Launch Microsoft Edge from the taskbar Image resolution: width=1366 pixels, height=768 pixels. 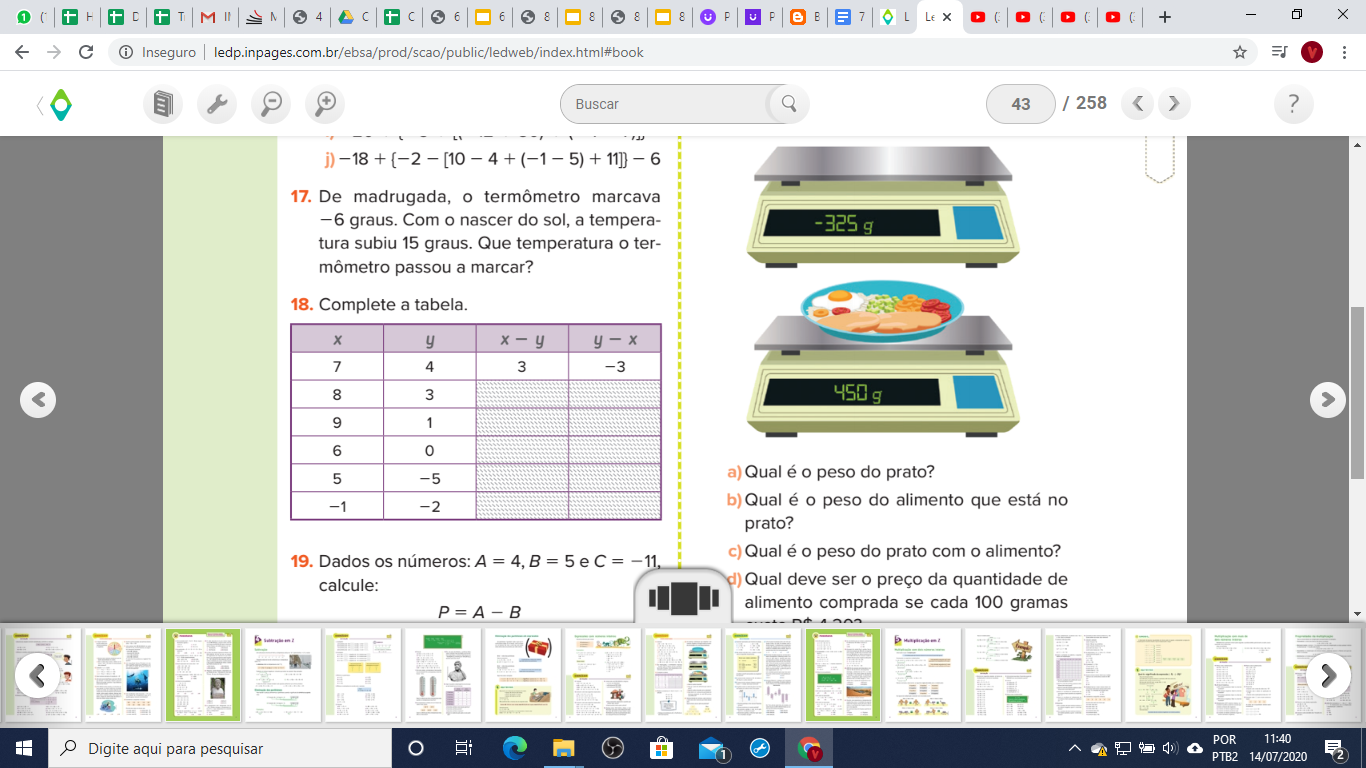514,748
